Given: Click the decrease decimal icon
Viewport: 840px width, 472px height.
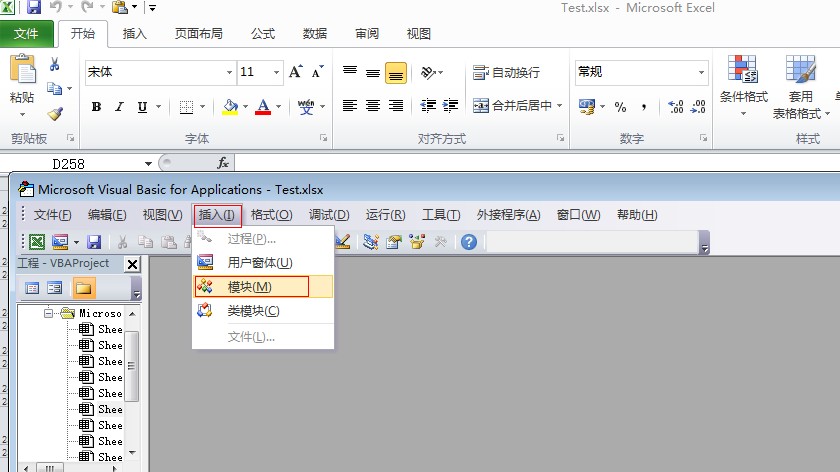Looking at the screenshot, I should coord(698,107).
